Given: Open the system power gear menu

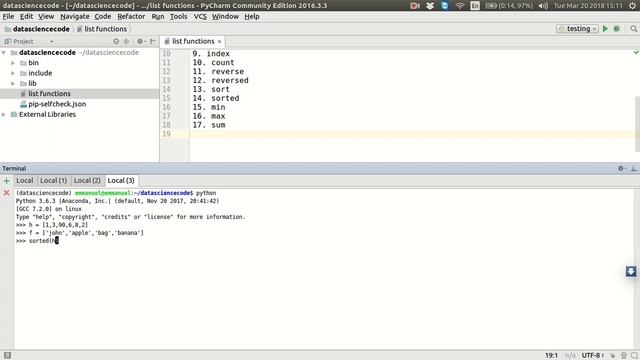Looking at the screenshot, I should point(632,6).
